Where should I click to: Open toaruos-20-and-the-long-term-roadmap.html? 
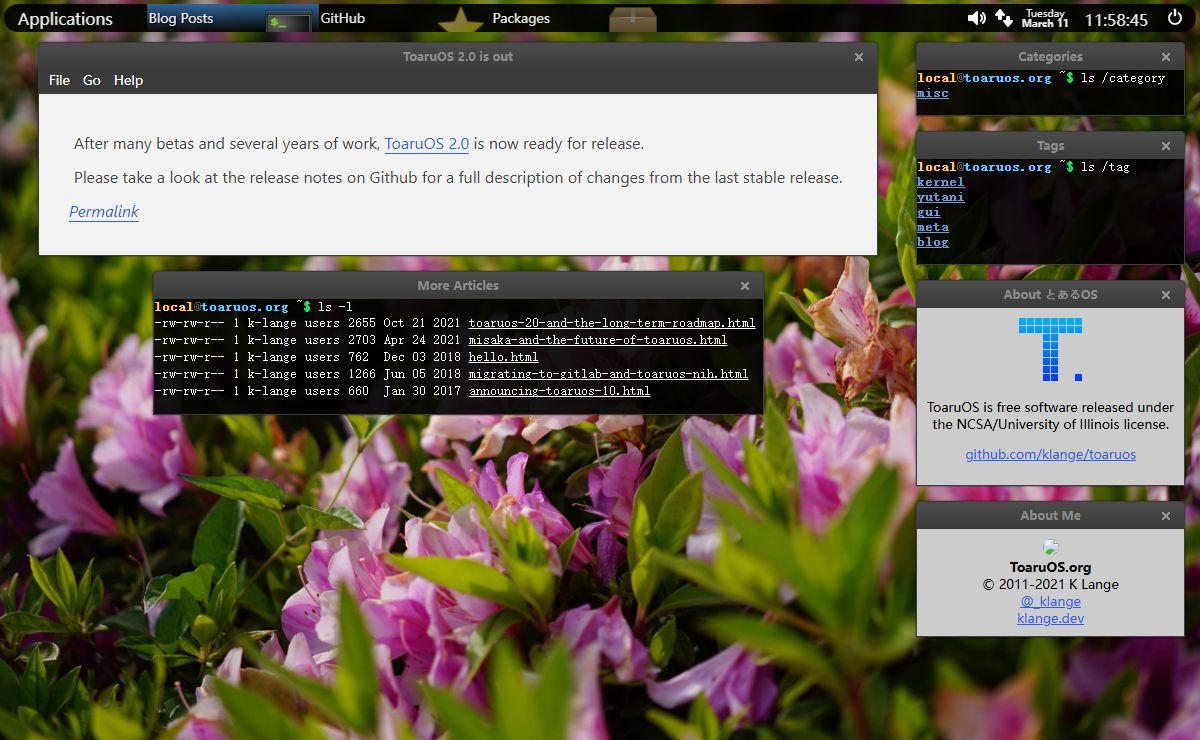tap(612, 323)
